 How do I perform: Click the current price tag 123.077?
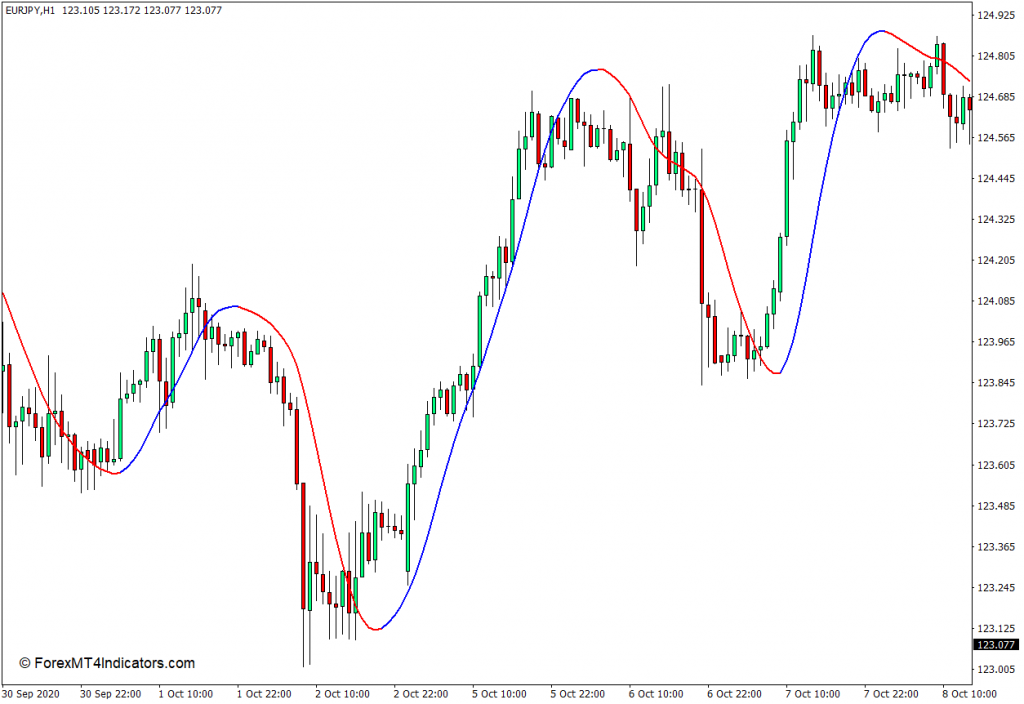coord(996,645)
